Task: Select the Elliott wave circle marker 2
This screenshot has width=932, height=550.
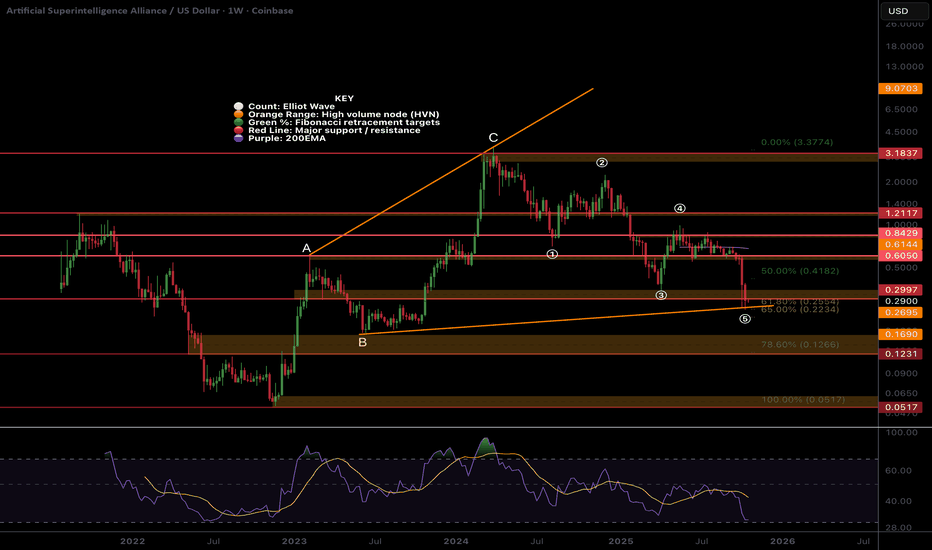Action: coord(602,162)
